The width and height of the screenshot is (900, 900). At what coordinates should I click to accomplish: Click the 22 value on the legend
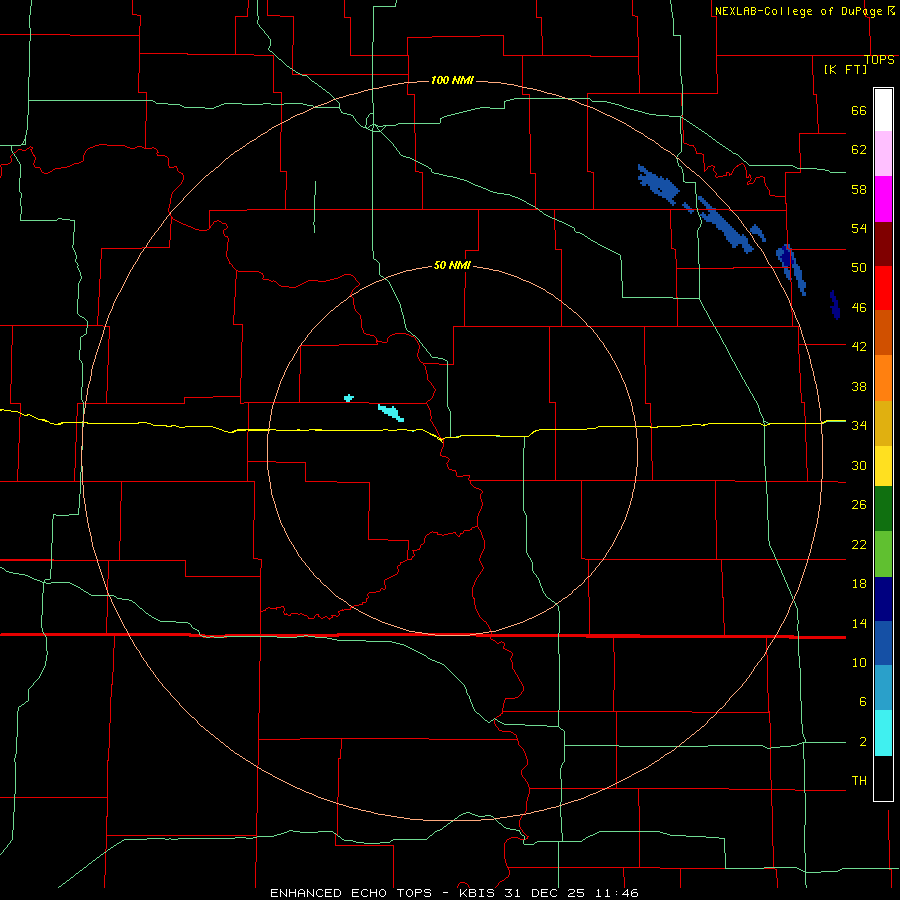(859, 544)
